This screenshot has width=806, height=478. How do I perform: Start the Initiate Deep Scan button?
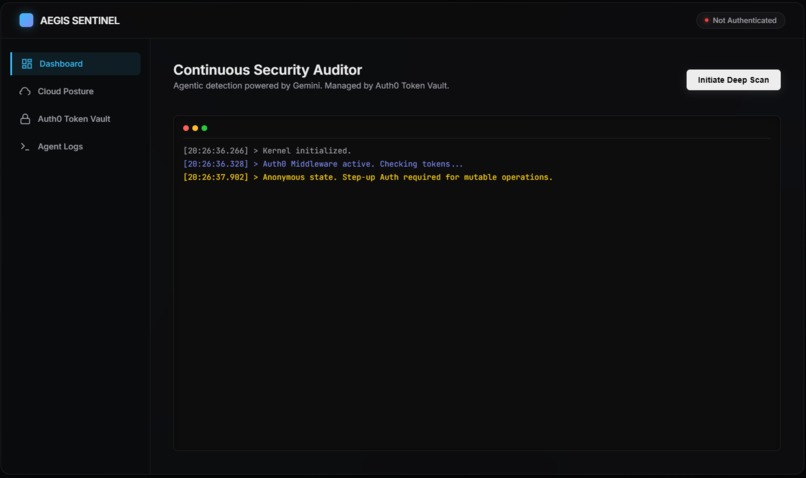point(733,80)
